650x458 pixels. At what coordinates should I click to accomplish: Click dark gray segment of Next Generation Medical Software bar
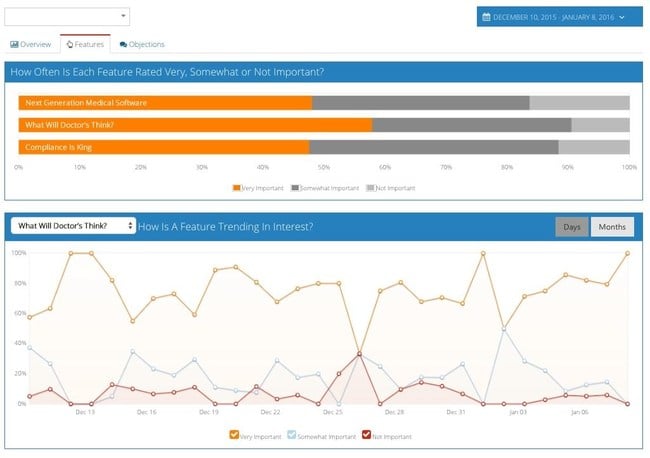coord(421,103)
